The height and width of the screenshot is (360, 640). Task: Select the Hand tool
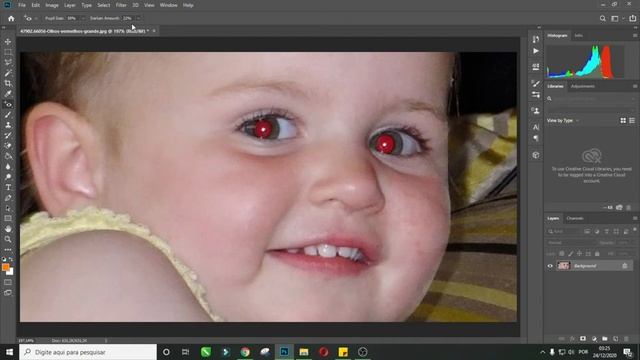pyautogui.click(x=8, y=229)
